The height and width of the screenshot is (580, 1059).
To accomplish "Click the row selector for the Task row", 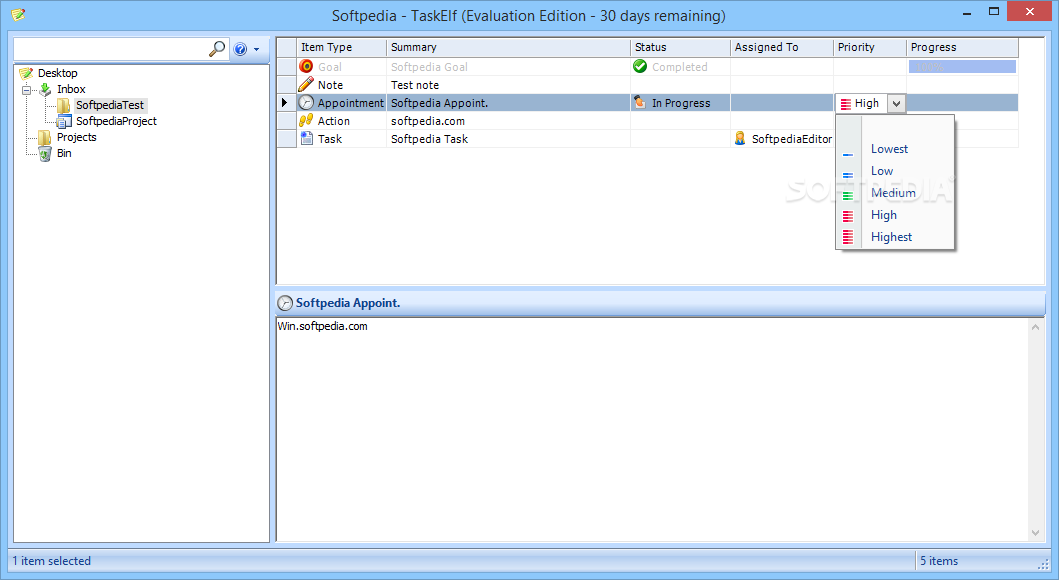I will (x=287, y=139).
